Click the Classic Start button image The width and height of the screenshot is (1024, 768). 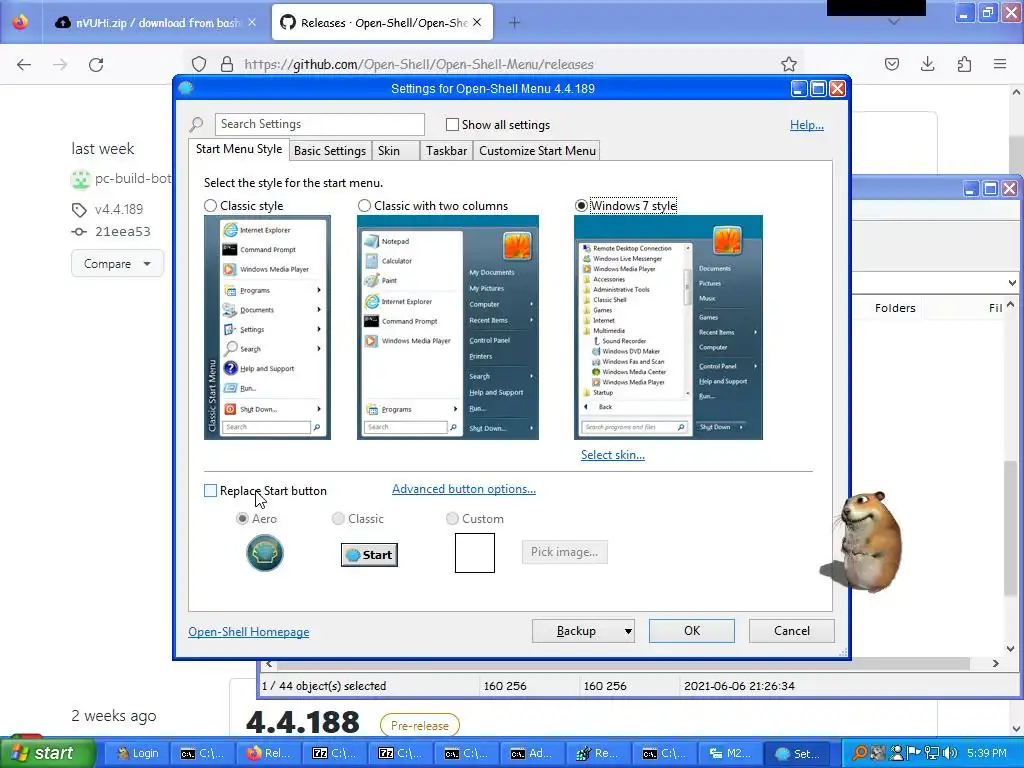pos(369,555)
